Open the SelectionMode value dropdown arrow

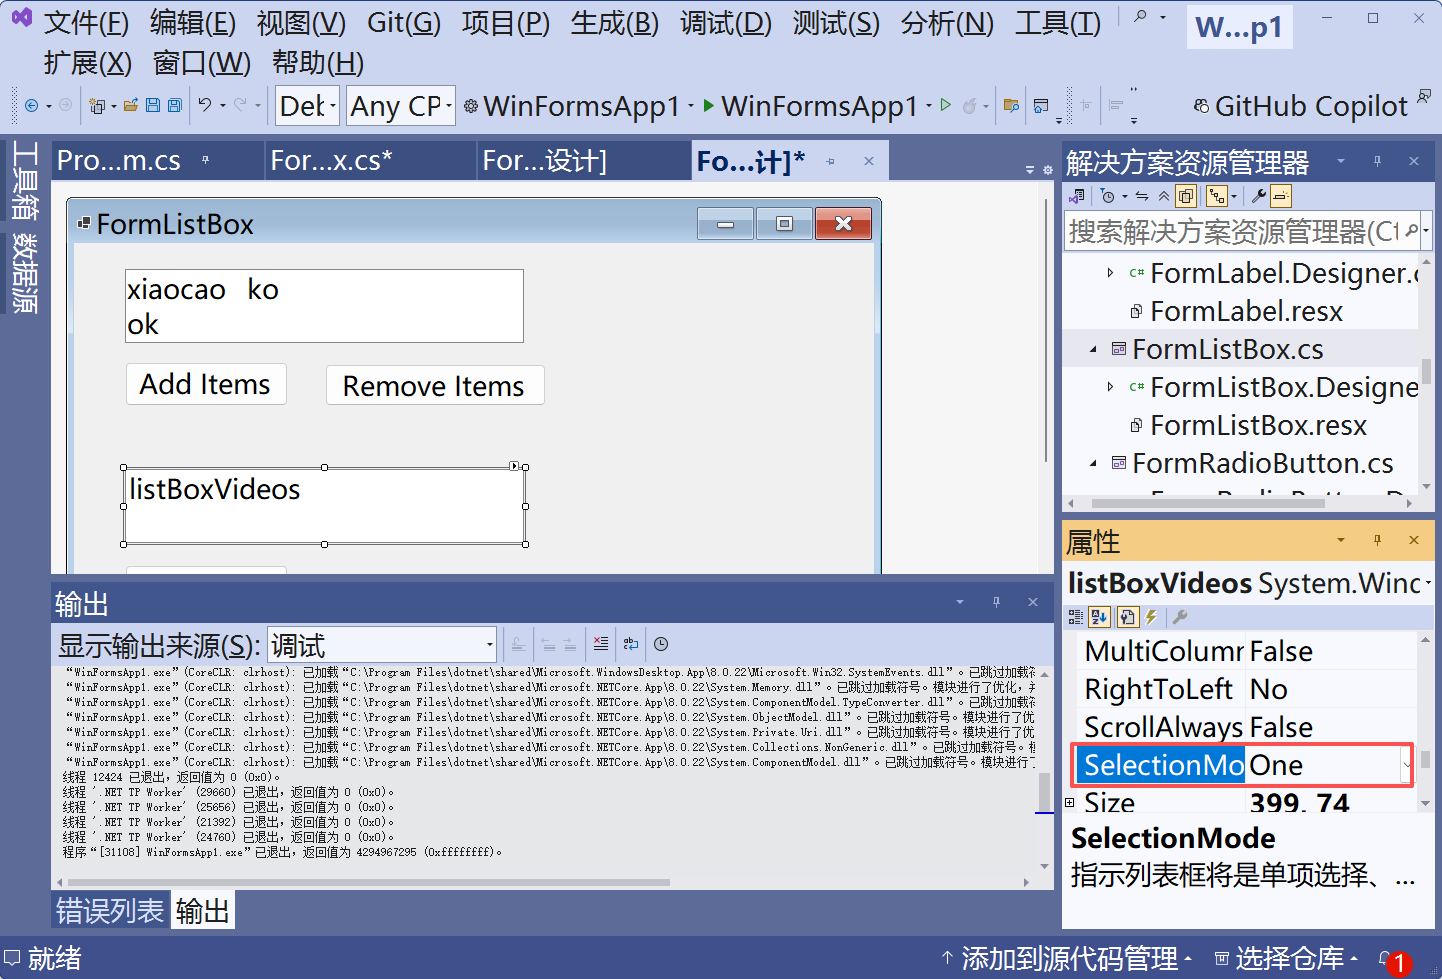point(1407,766)
